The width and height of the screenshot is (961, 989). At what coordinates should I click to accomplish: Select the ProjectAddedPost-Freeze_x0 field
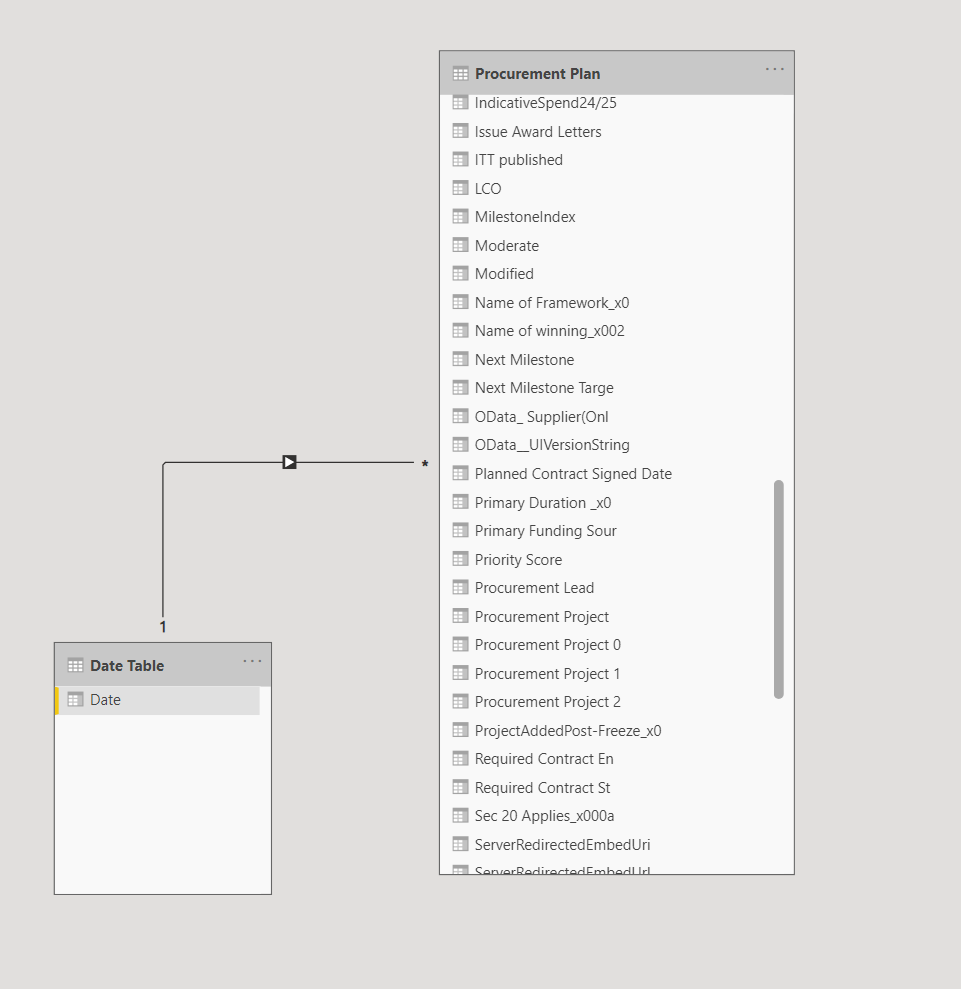(x=568, y=731)
